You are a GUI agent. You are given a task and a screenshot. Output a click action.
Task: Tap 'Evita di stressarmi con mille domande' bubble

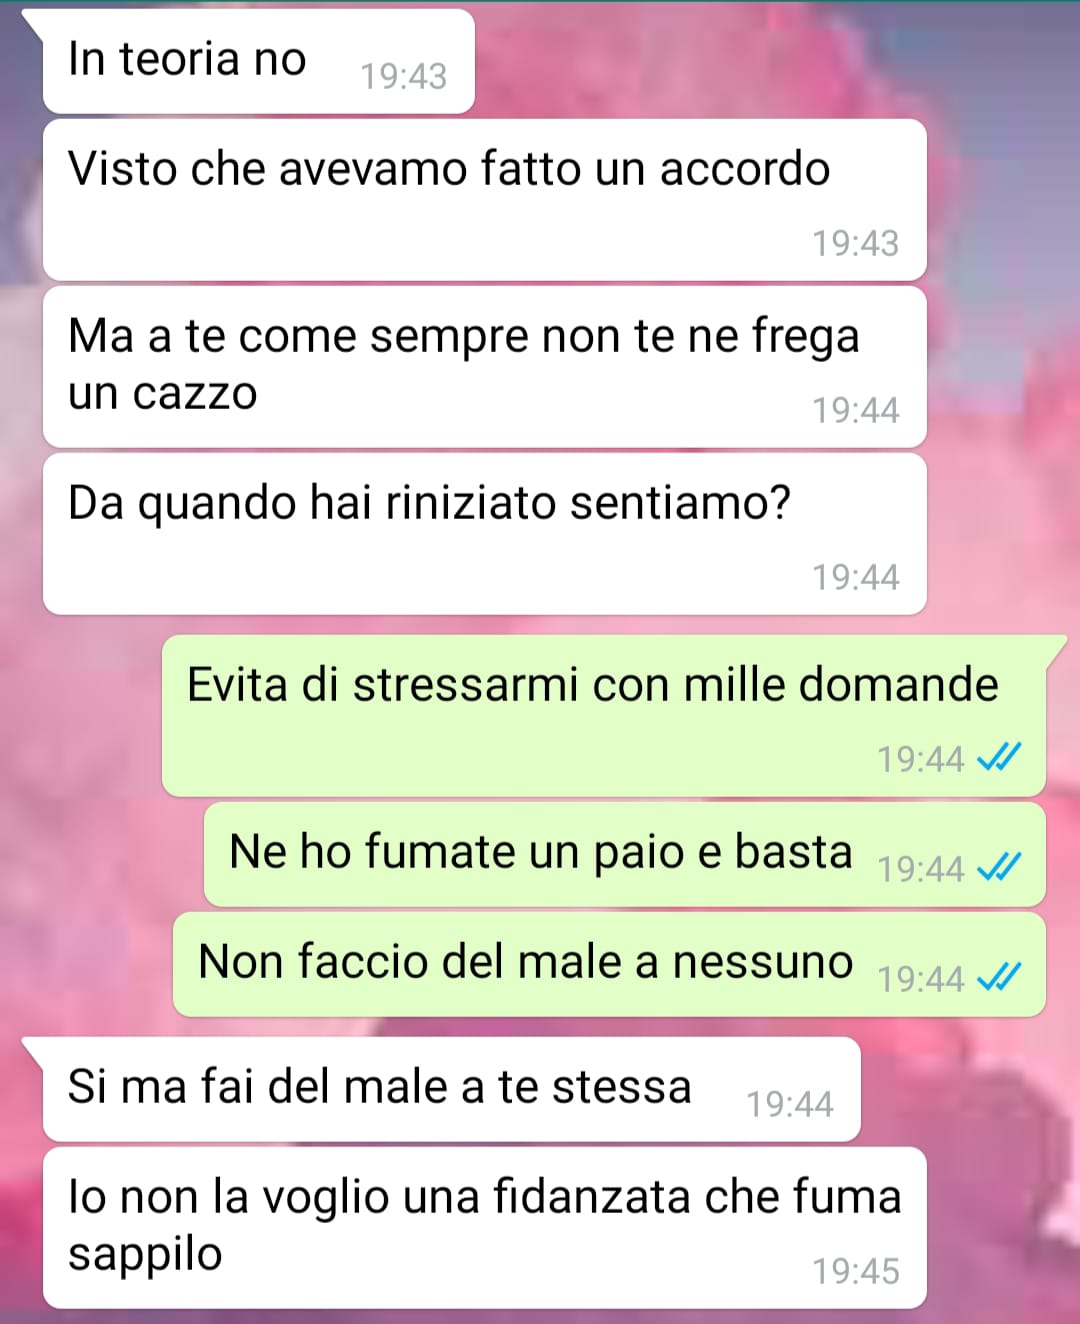(604, 716)
